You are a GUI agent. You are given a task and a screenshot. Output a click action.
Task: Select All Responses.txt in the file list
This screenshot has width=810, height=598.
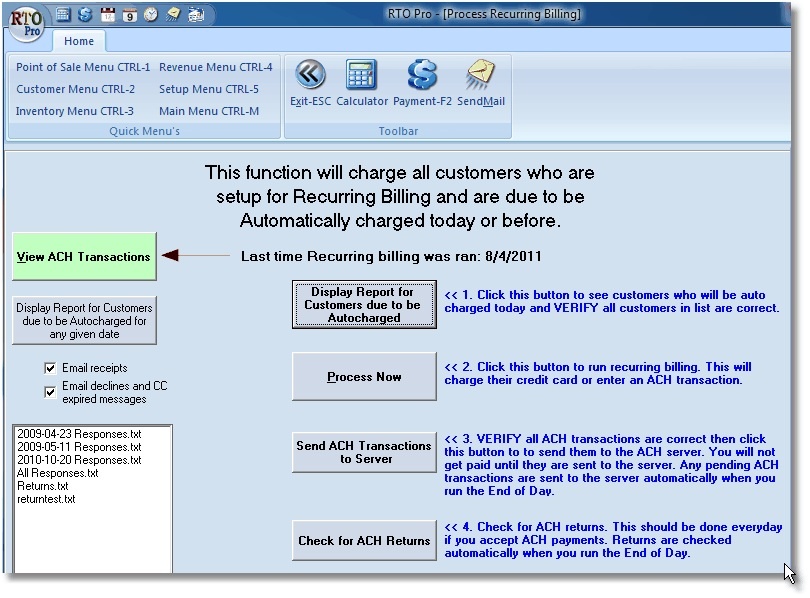[57, 473]
